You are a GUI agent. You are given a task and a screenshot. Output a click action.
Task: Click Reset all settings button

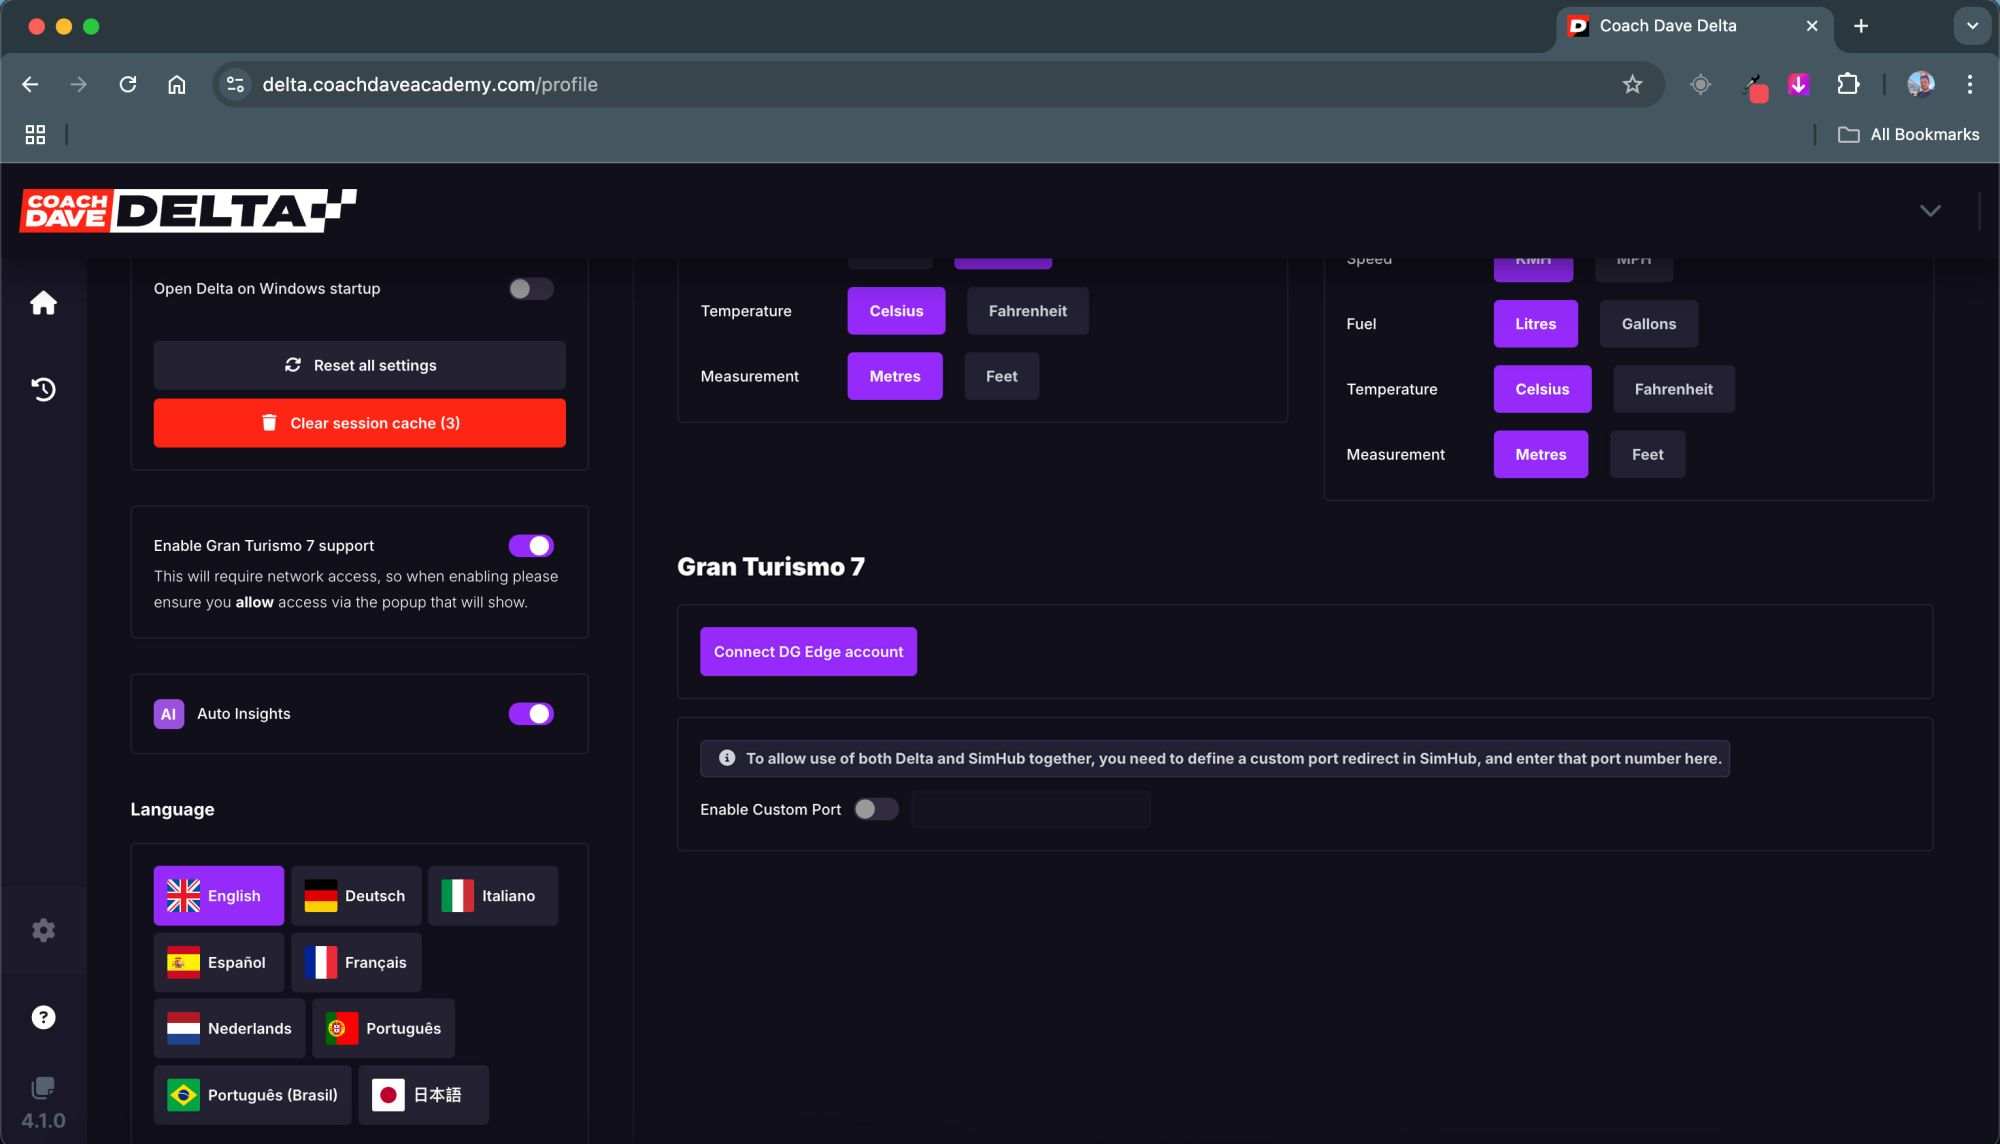(359, 365)
